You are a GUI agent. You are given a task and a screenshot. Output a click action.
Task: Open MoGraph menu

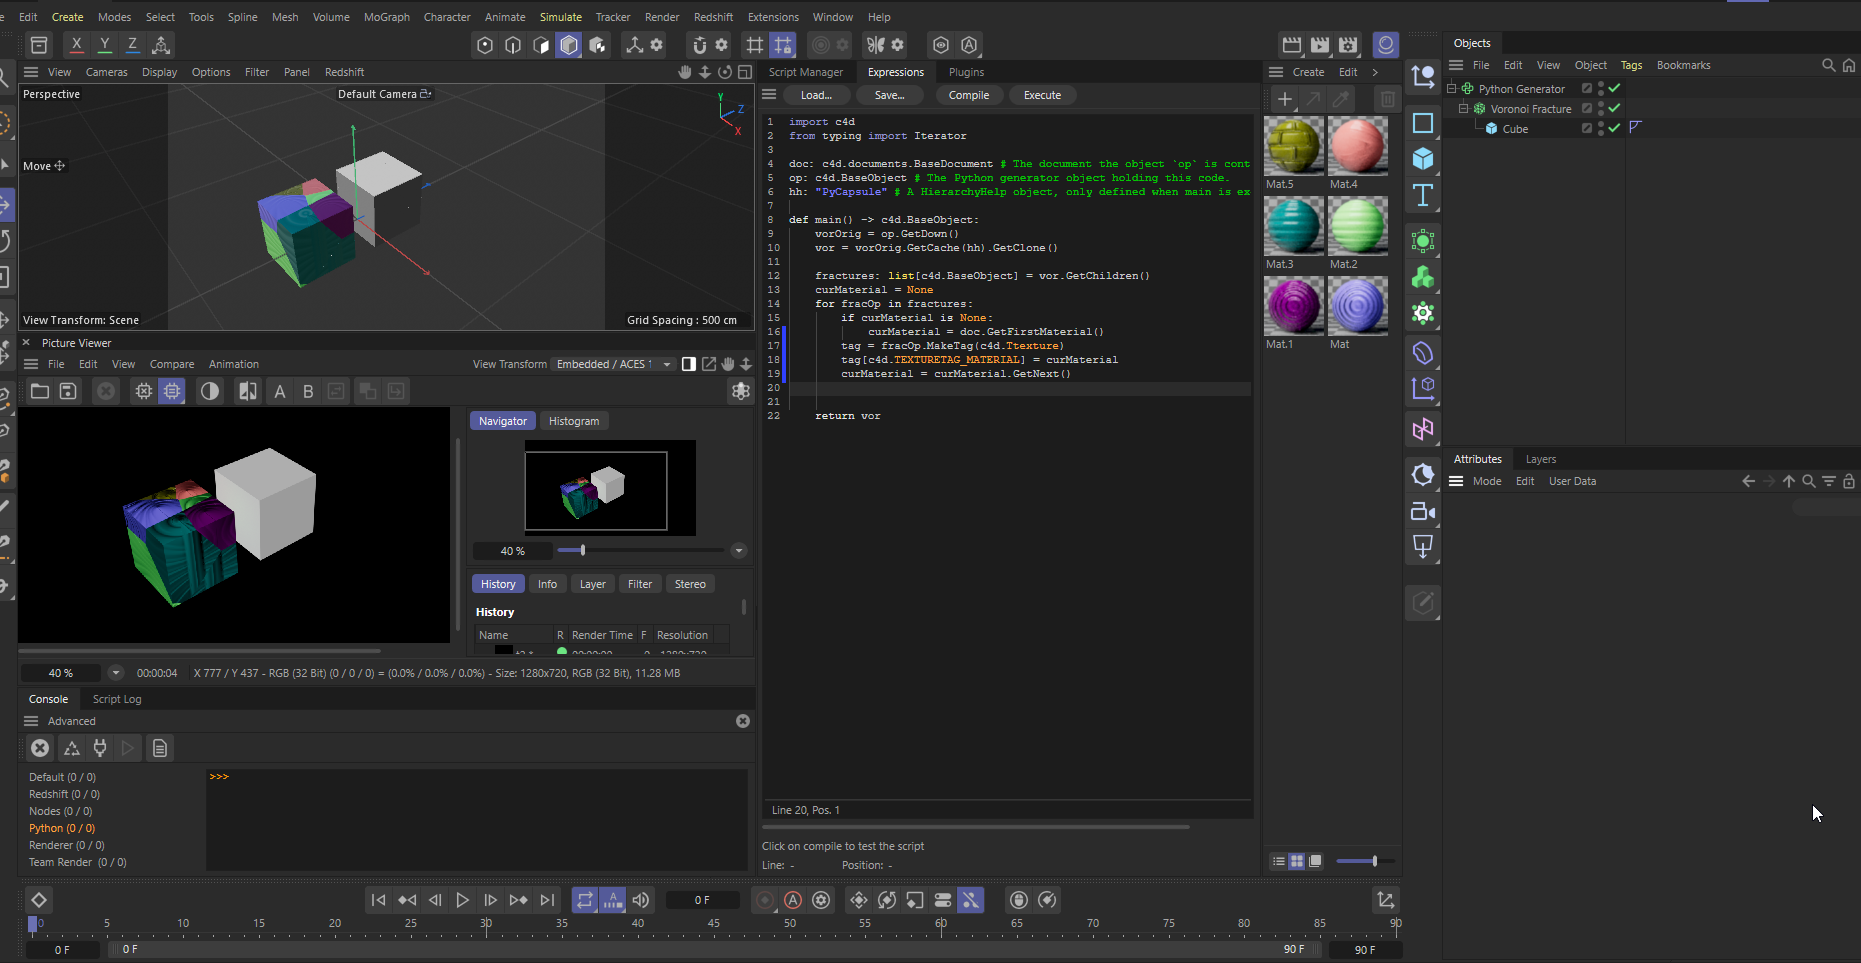click(x=386, y=17)
